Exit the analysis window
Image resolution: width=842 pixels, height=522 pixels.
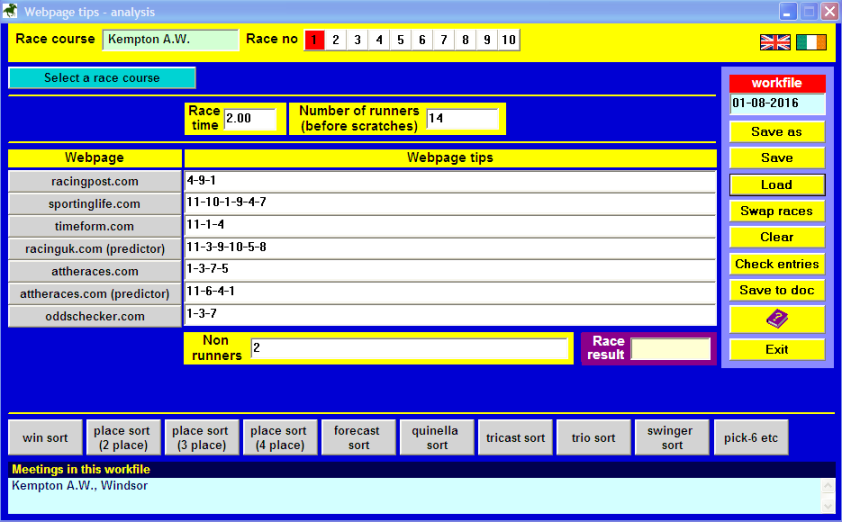pyautogui.click(x=776, y=350)
